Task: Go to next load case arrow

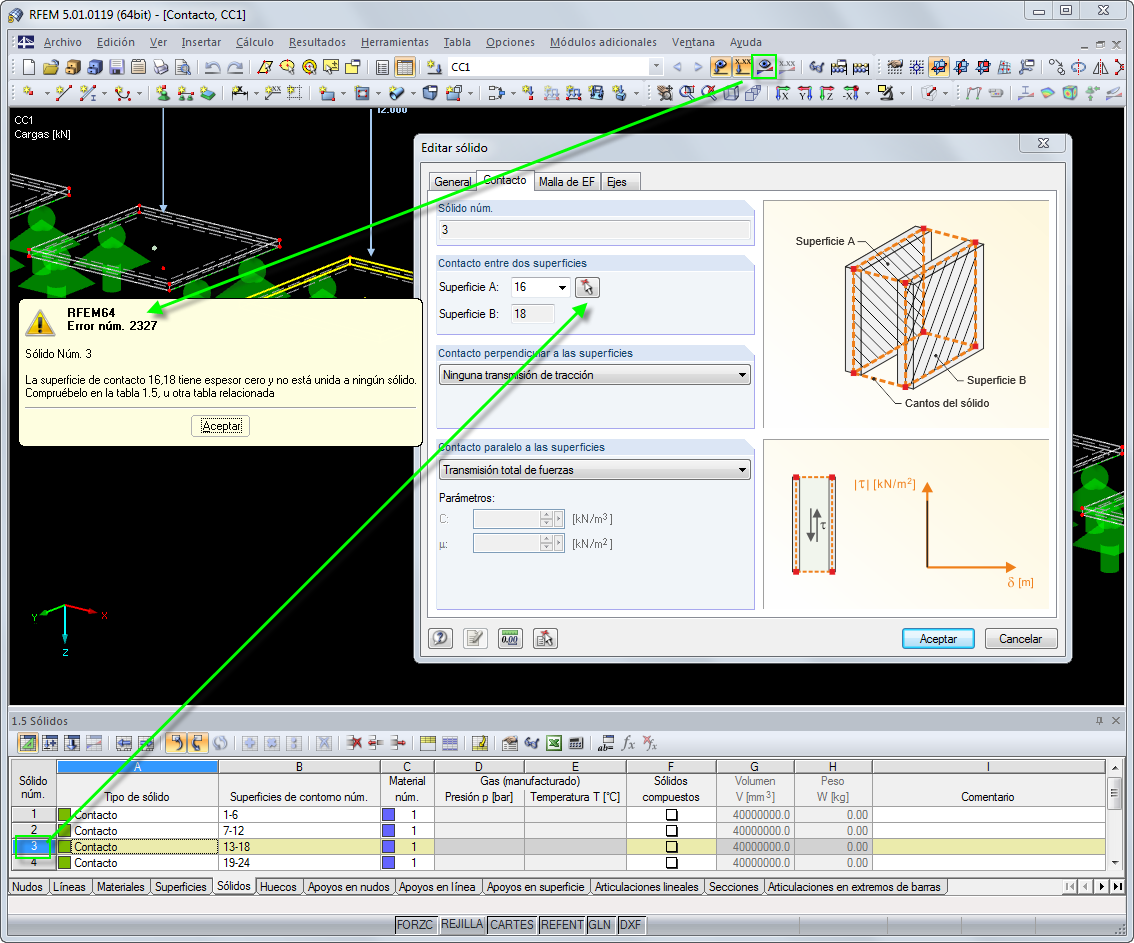Action: point(698,67)
